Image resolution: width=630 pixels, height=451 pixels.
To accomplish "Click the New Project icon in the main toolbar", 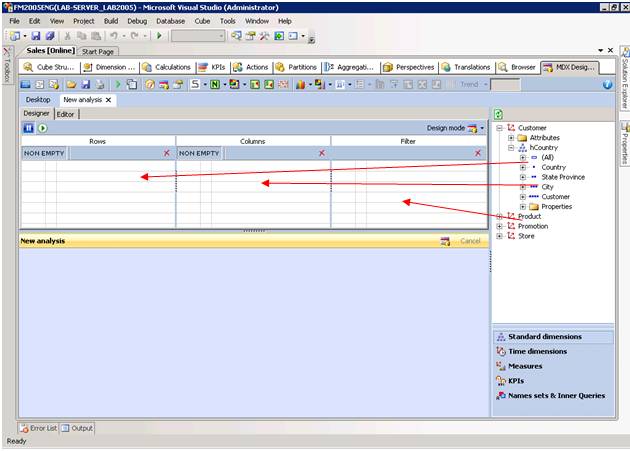I will pos(15,36).
